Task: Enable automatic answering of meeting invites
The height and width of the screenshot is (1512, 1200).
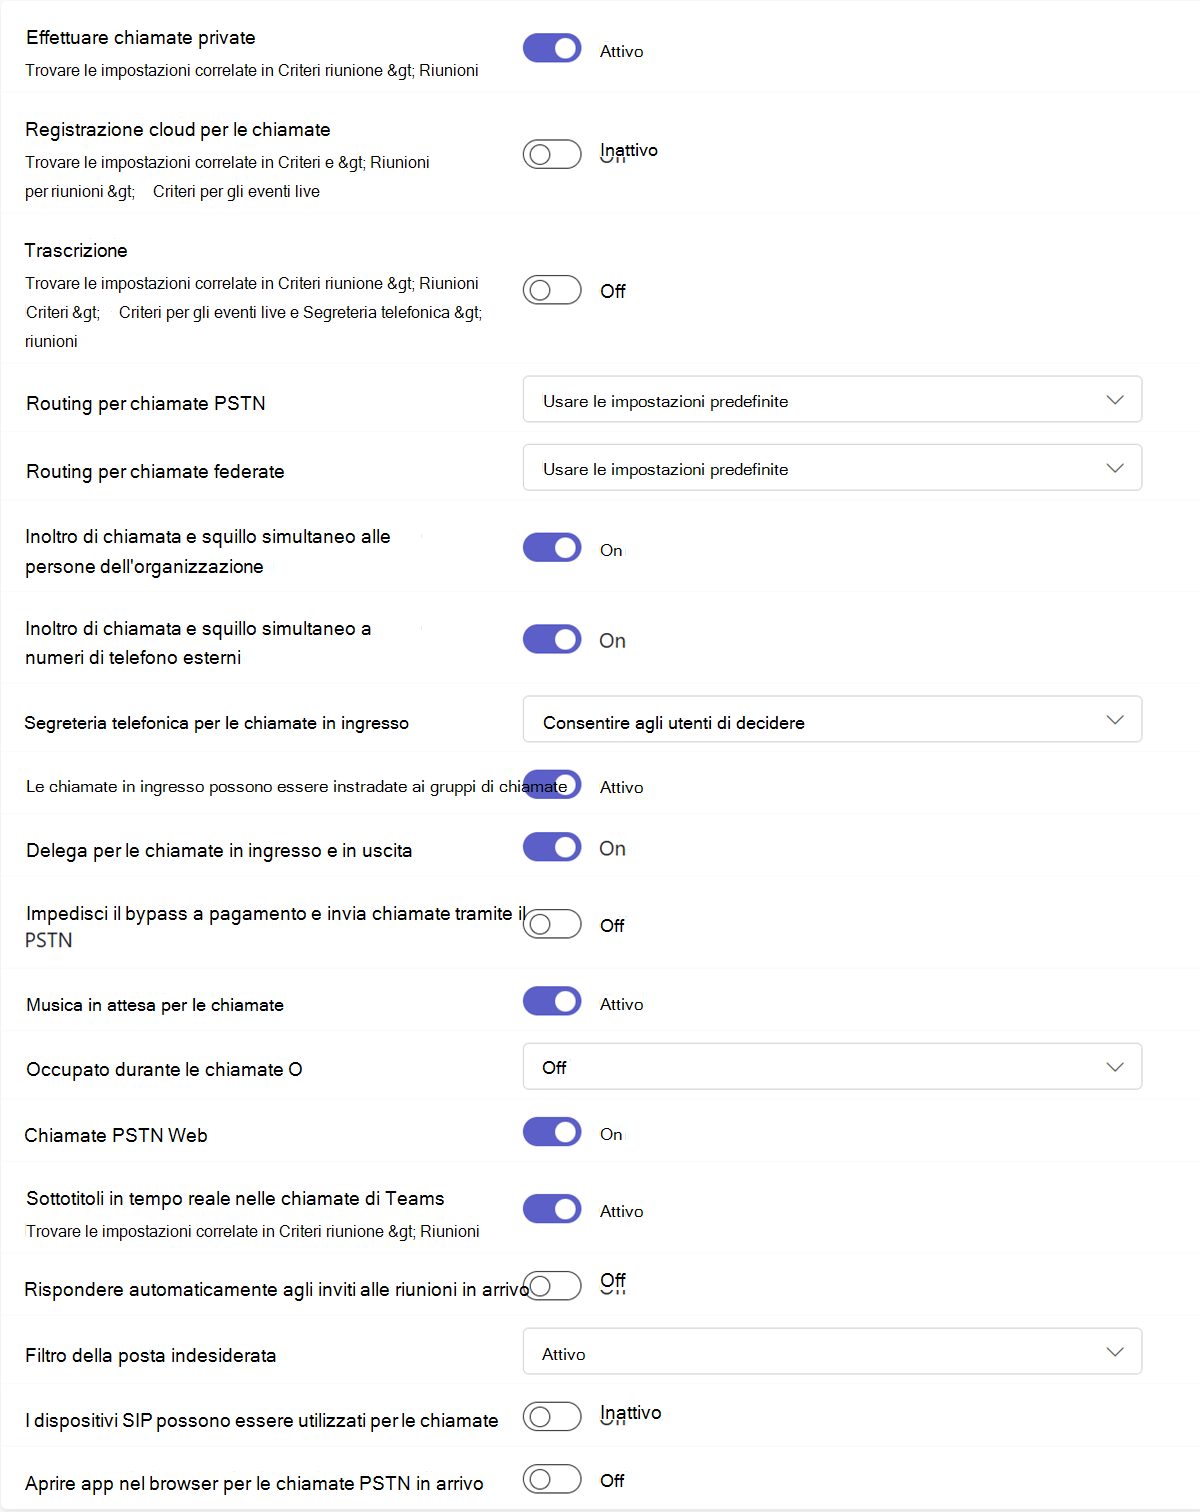Action: coord(554,1286)
